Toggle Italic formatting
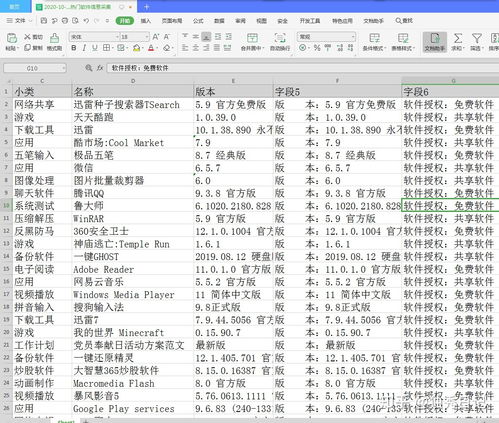Screen dimensions: 499x423 (x=84, y=48)
